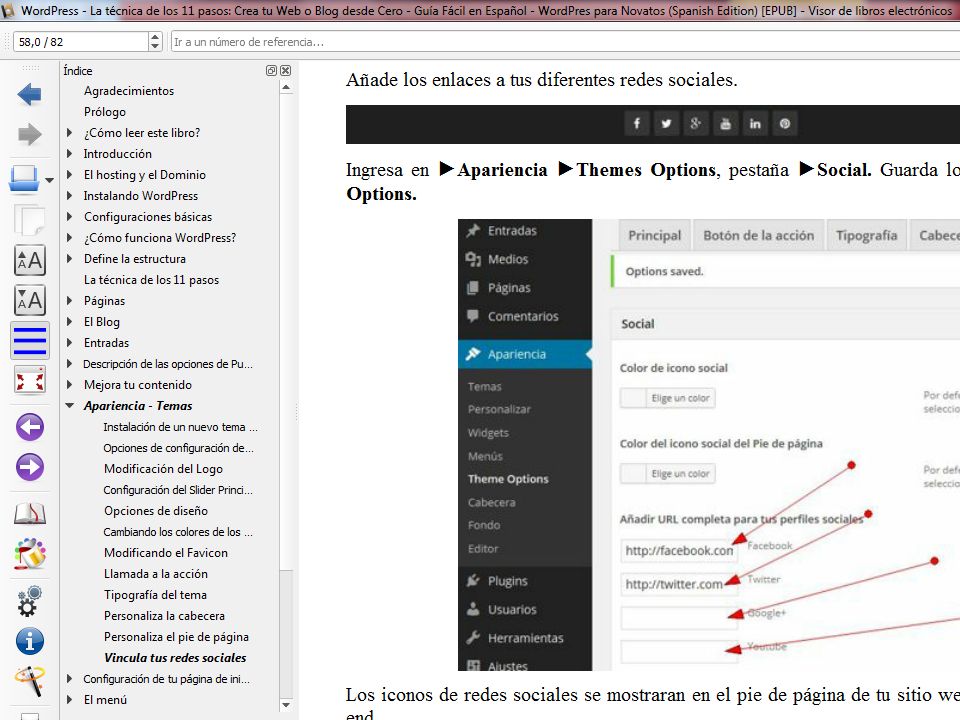Go to 'Tipografía del tema'
This screenshot has width=960, height=720.
click(156, 594)
